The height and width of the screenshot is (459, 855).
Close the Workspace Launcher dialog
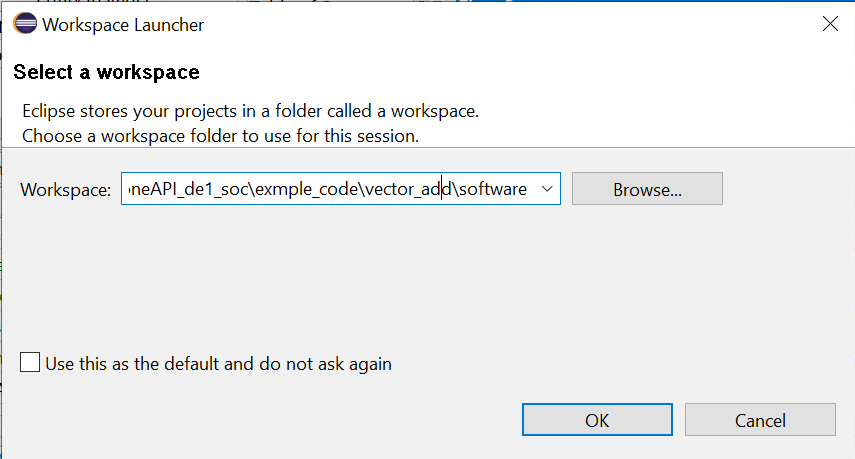click(830, 24)
